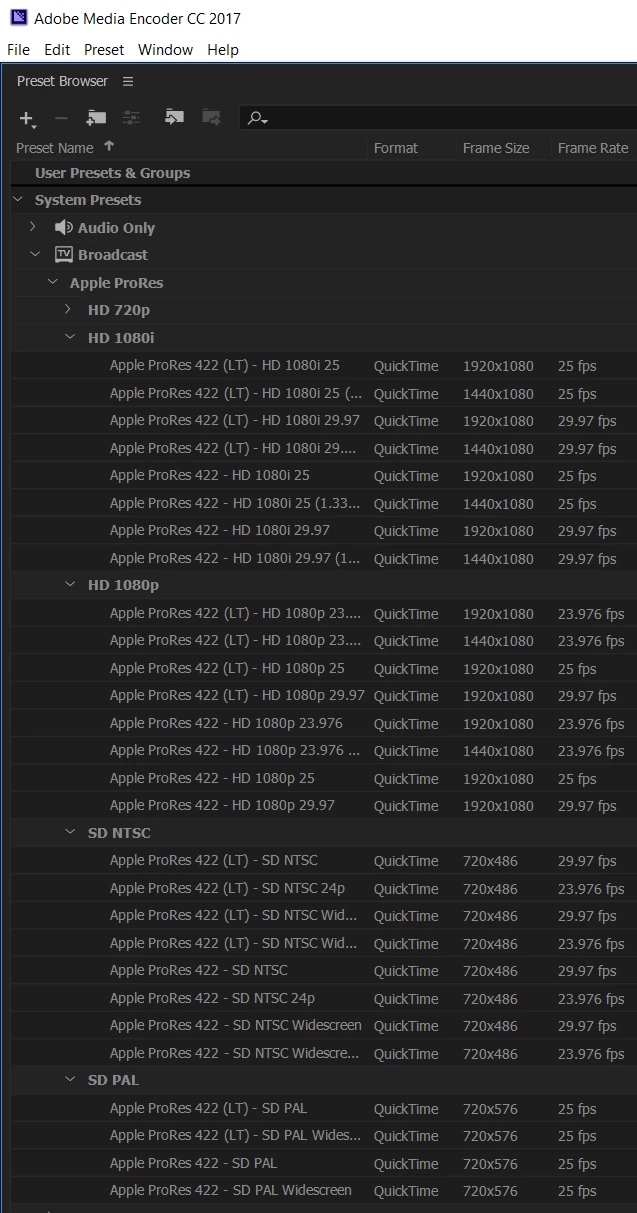This screenshot has width=637, height=1213.
Task: Sort by Frame Rate column header
Action: pyautogui.click(x=593, y=148)
